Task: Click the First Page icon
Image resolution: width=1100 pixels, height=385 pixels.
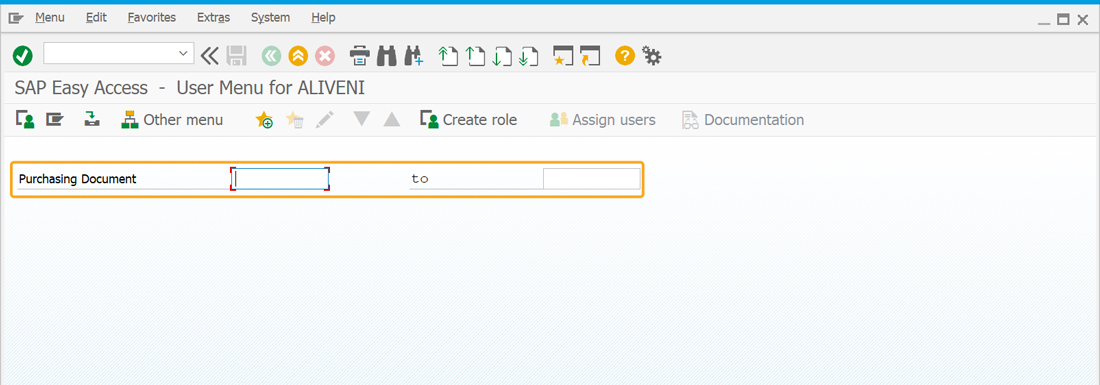Action: pyautogui.click(x=448, y=55)
